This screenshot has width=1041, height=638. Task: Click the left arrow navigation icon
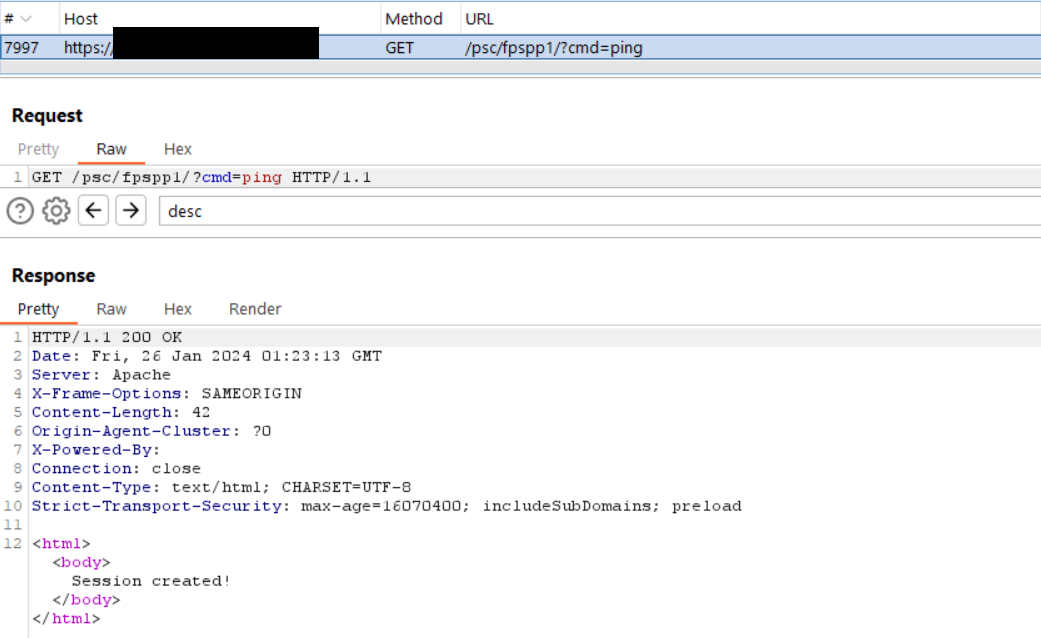[93, 210]
